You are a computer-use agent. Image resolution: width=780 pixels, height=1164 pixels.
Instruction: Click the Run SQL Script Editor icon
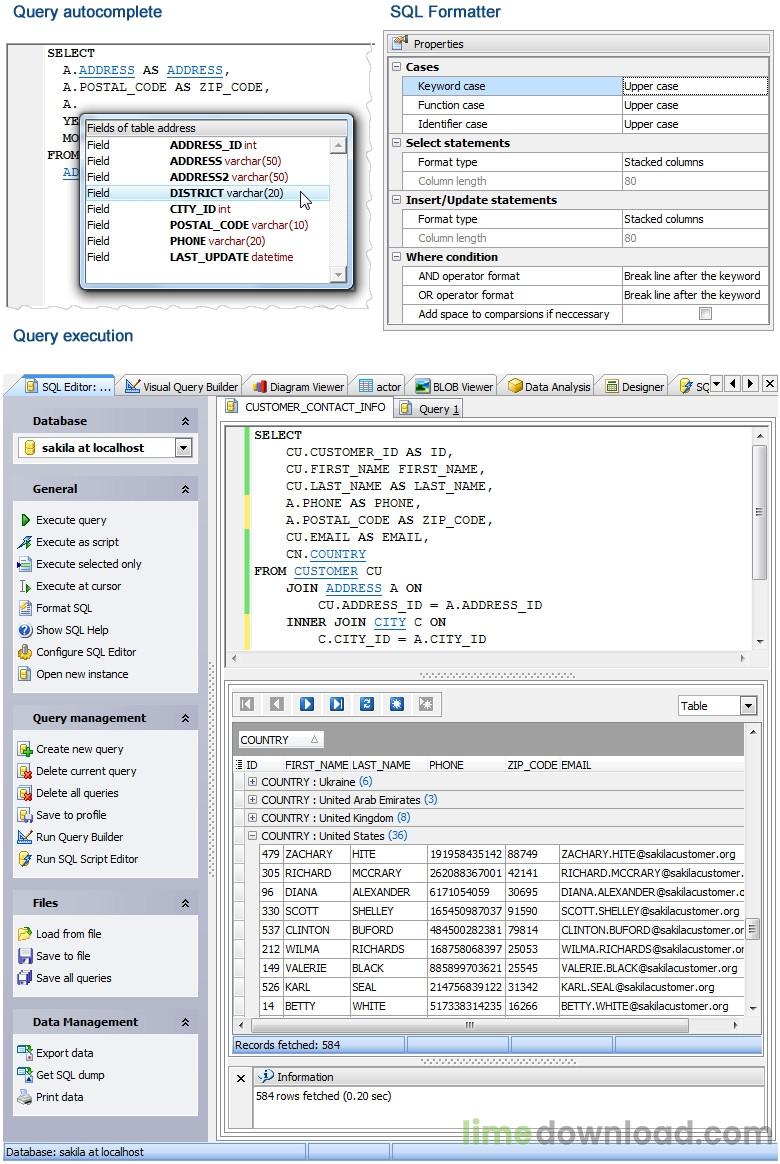[x=25, y=859]
